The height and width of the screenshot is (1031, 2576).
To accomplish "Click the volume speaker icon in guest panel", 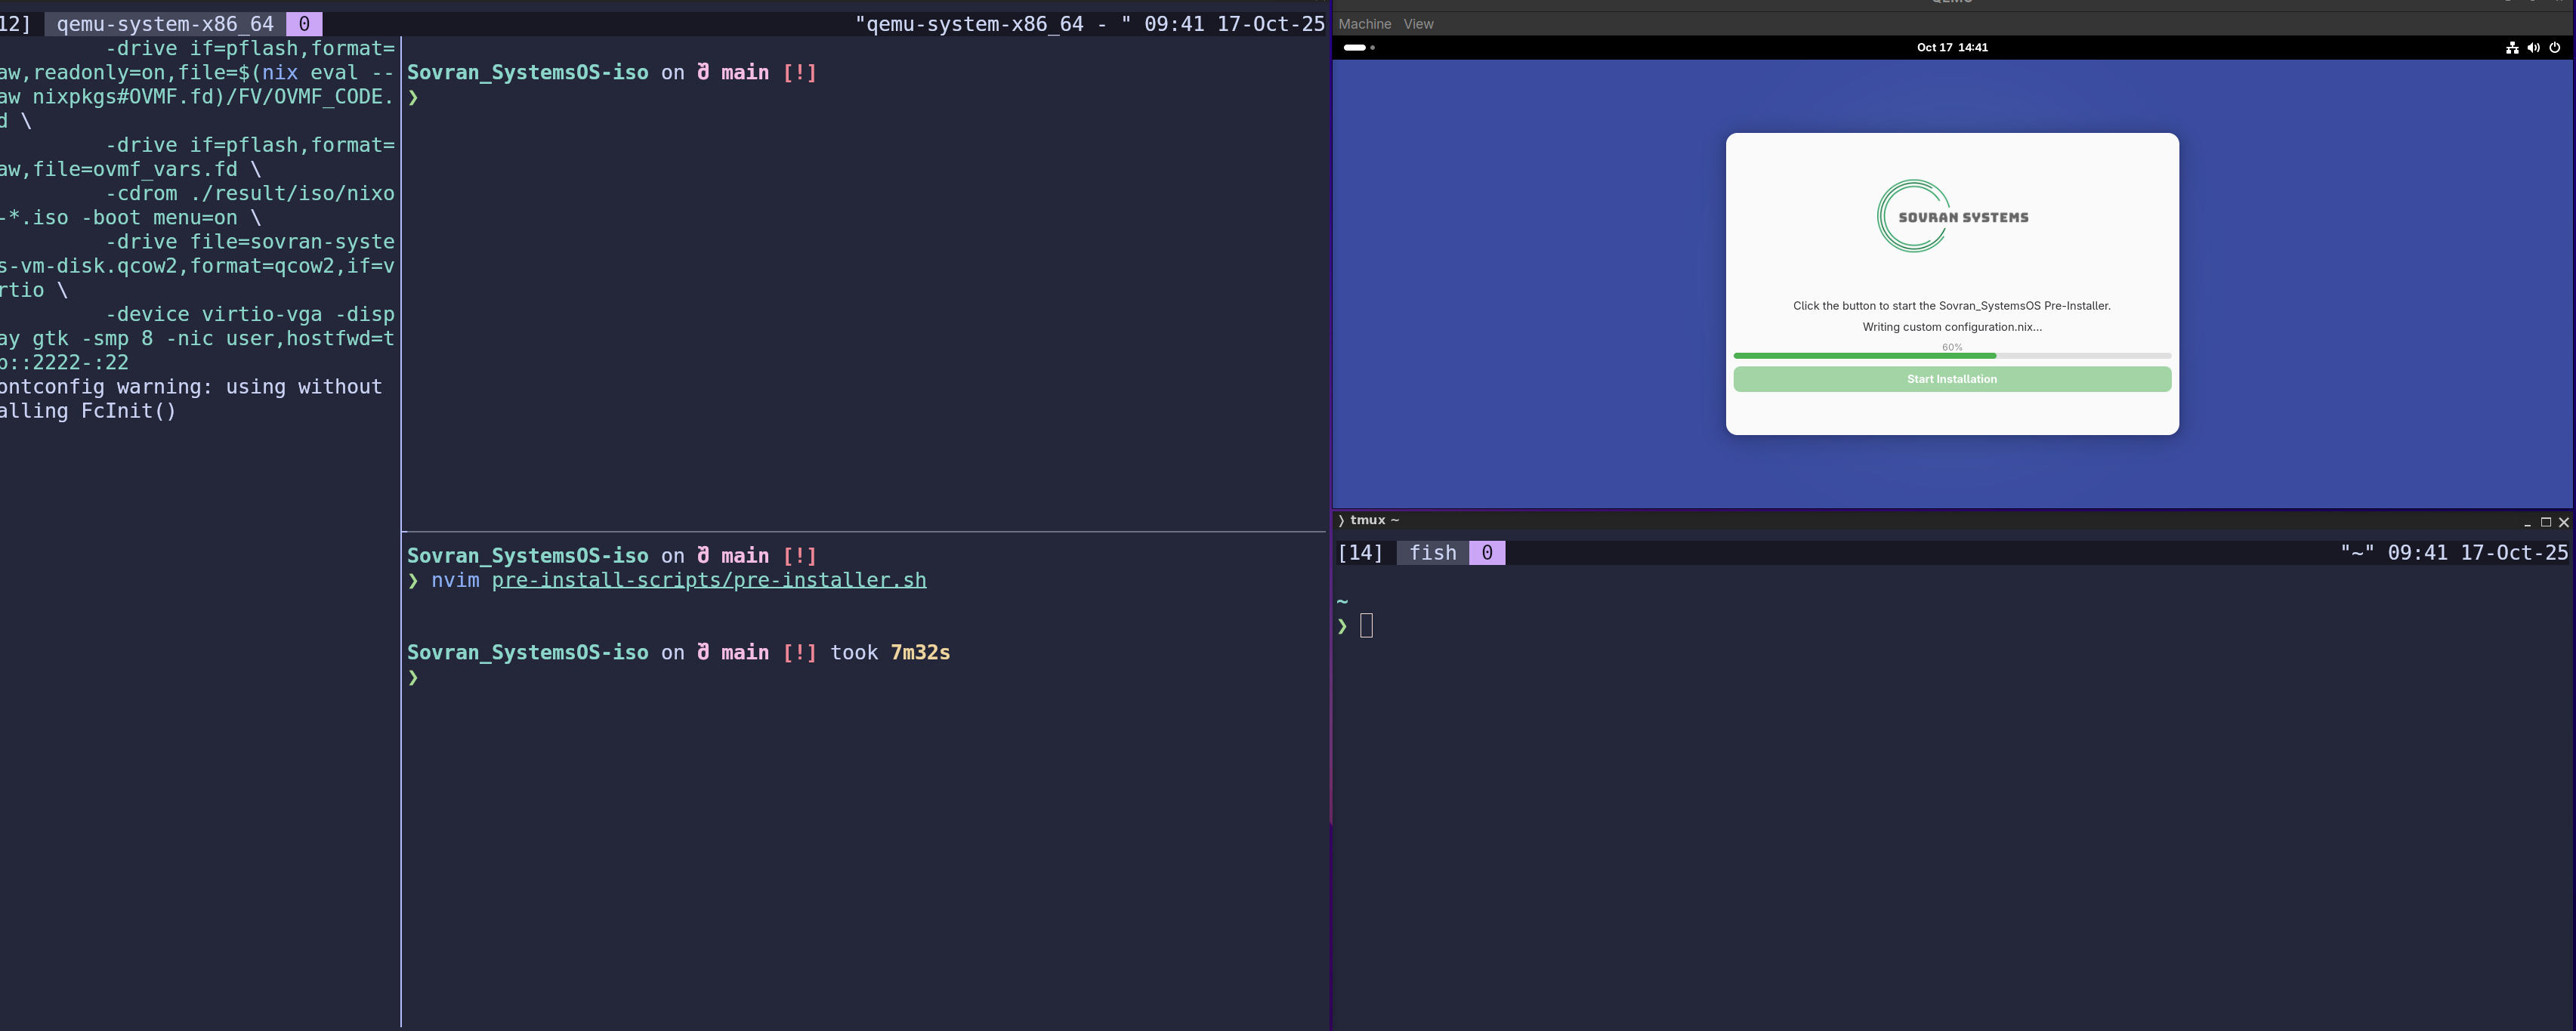I will pos(2533,47).
